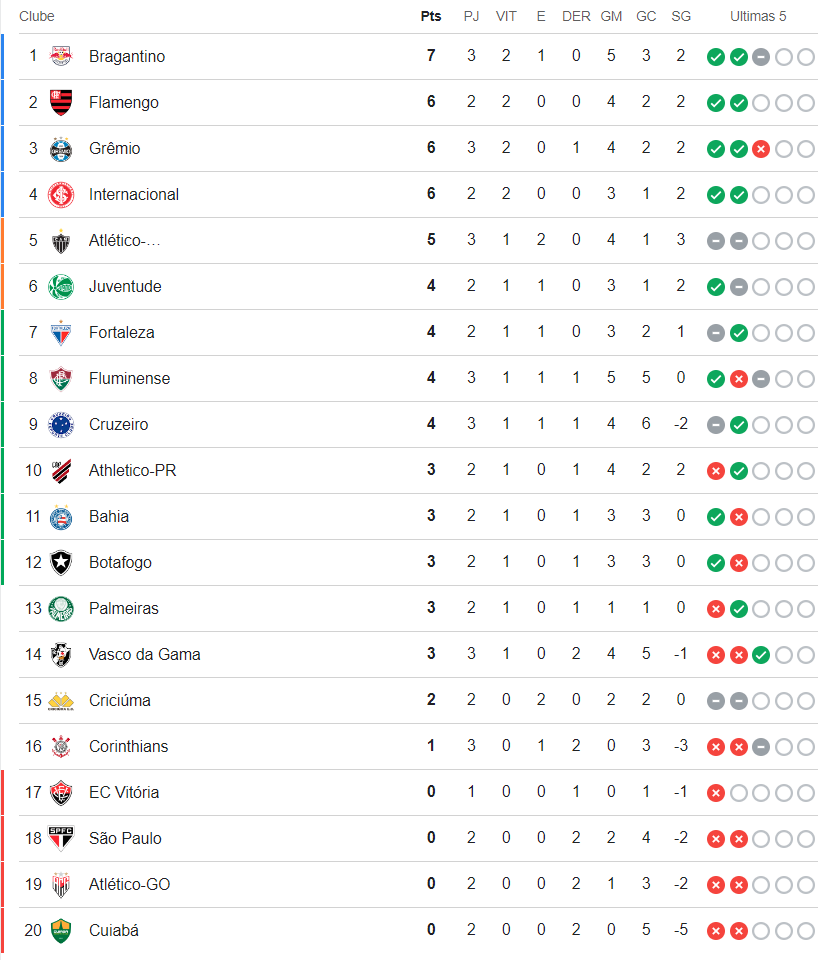This screenshot has height=960, width=834.
Task: Click the Athletico-PR team name
Action: click(132, 470)
